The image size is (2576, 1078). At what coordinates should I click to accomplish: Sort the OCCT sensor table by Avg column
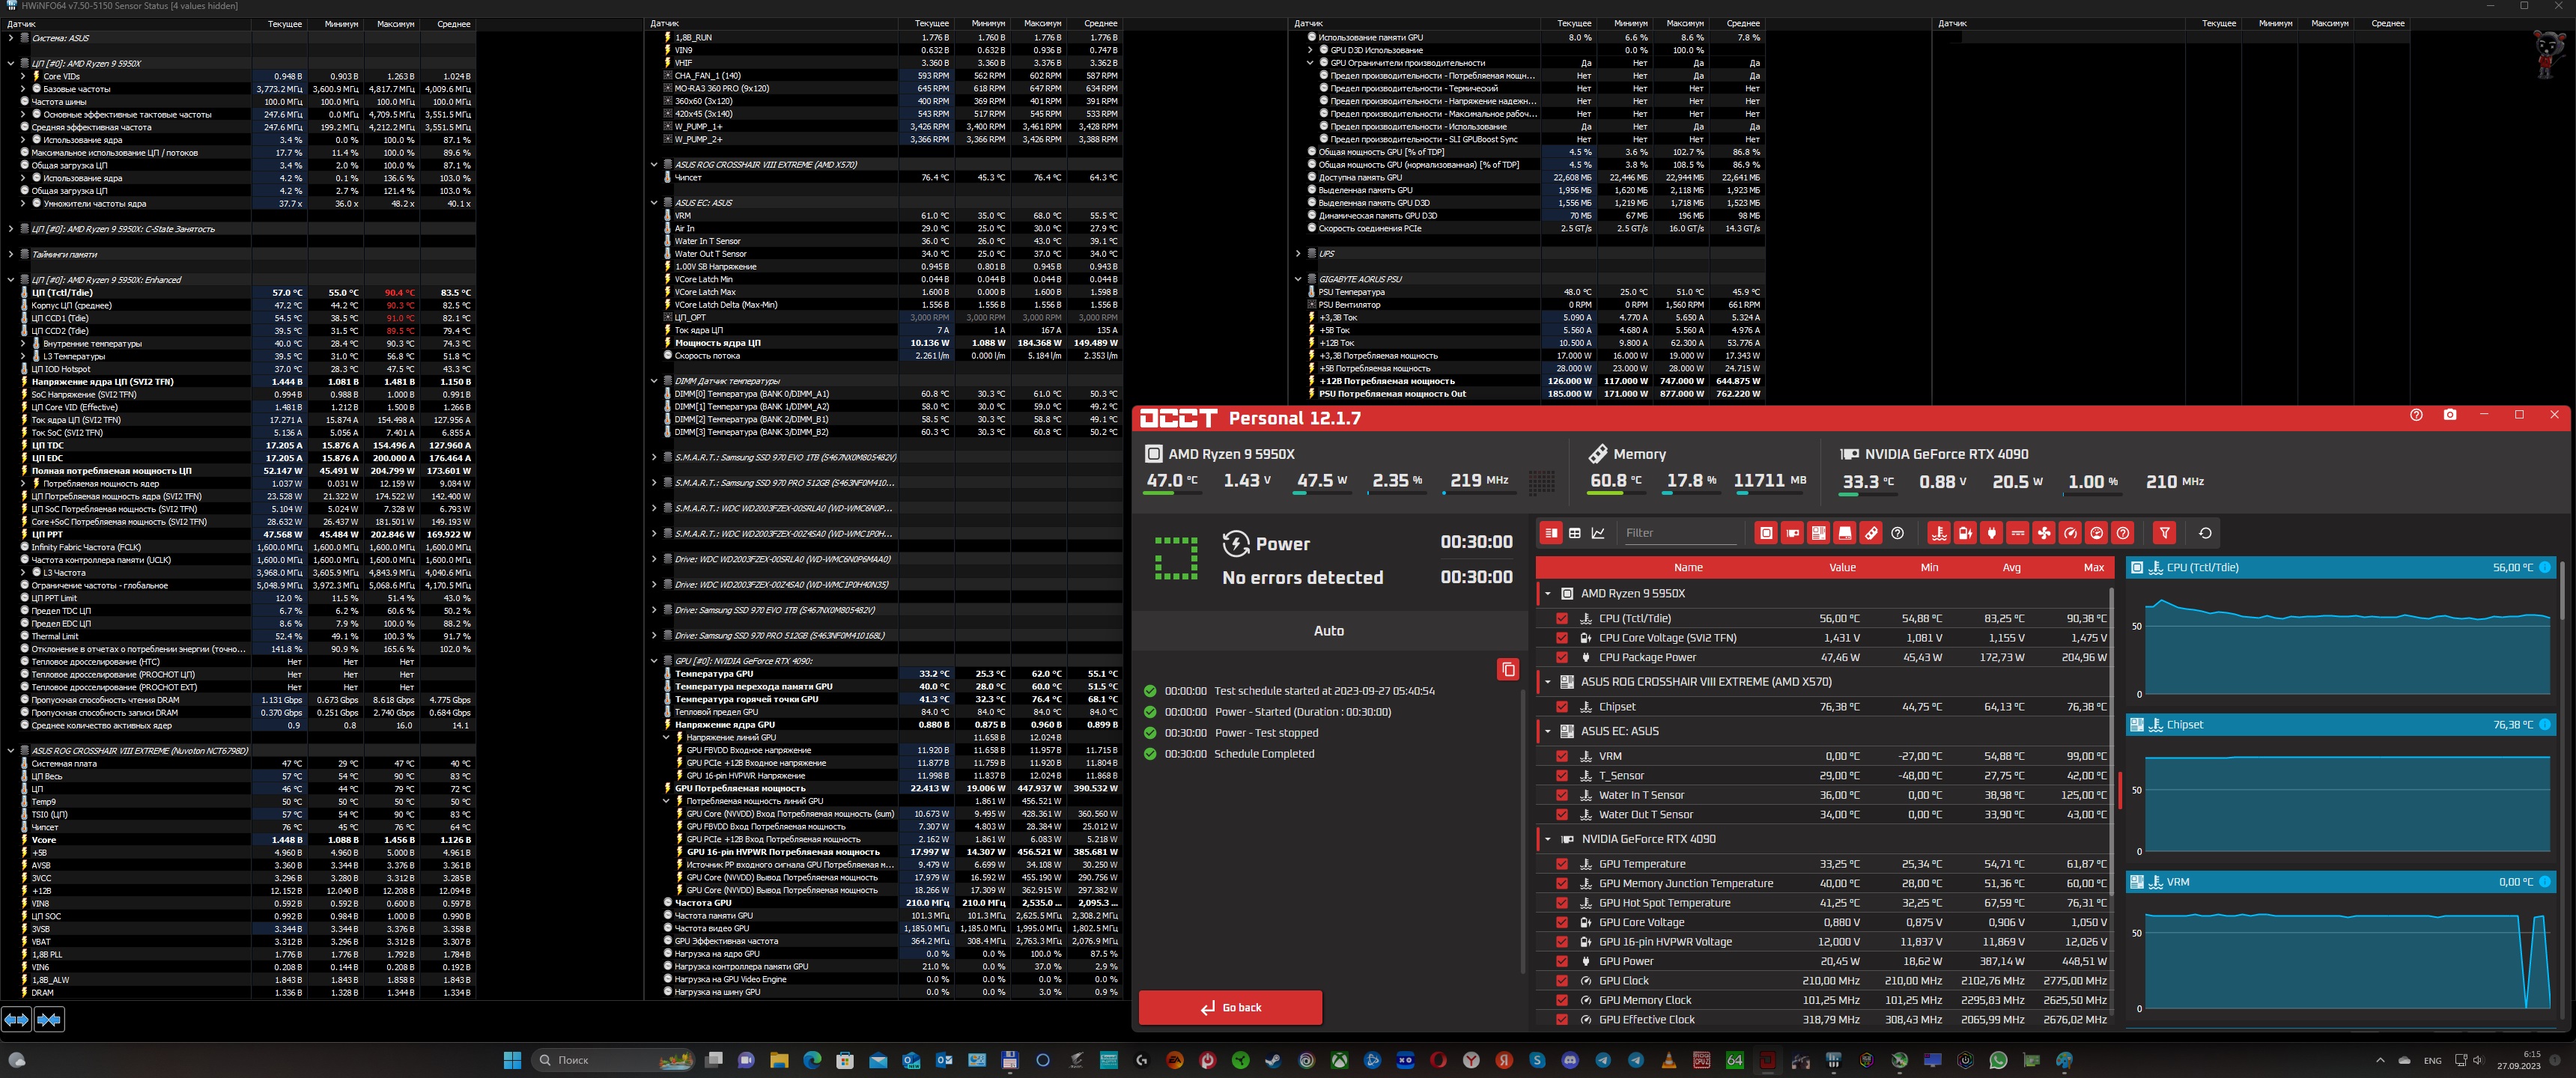2011,568
